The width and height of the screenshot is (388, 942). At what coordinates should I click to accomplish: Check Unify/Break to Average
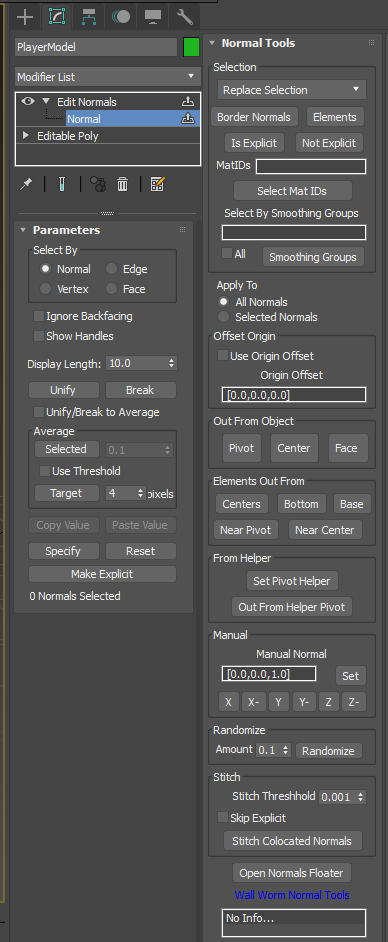pyautogui.click(x=38, y=412)
